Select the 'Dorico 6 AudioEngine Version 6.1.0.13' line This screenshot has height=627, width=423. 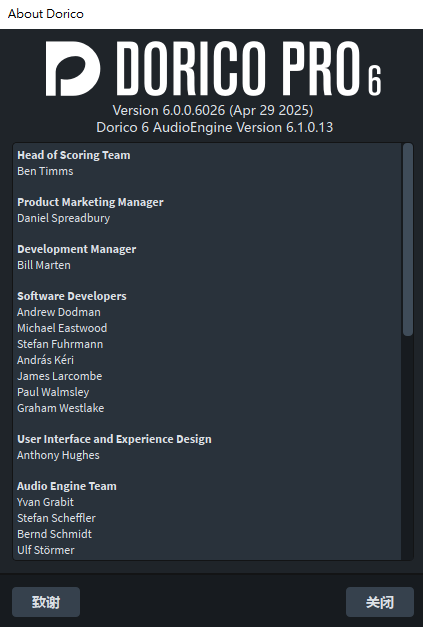coord(214,128)
